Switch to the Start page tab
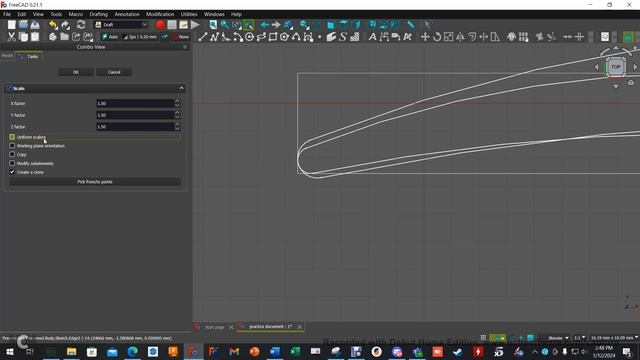 (214, 327)
